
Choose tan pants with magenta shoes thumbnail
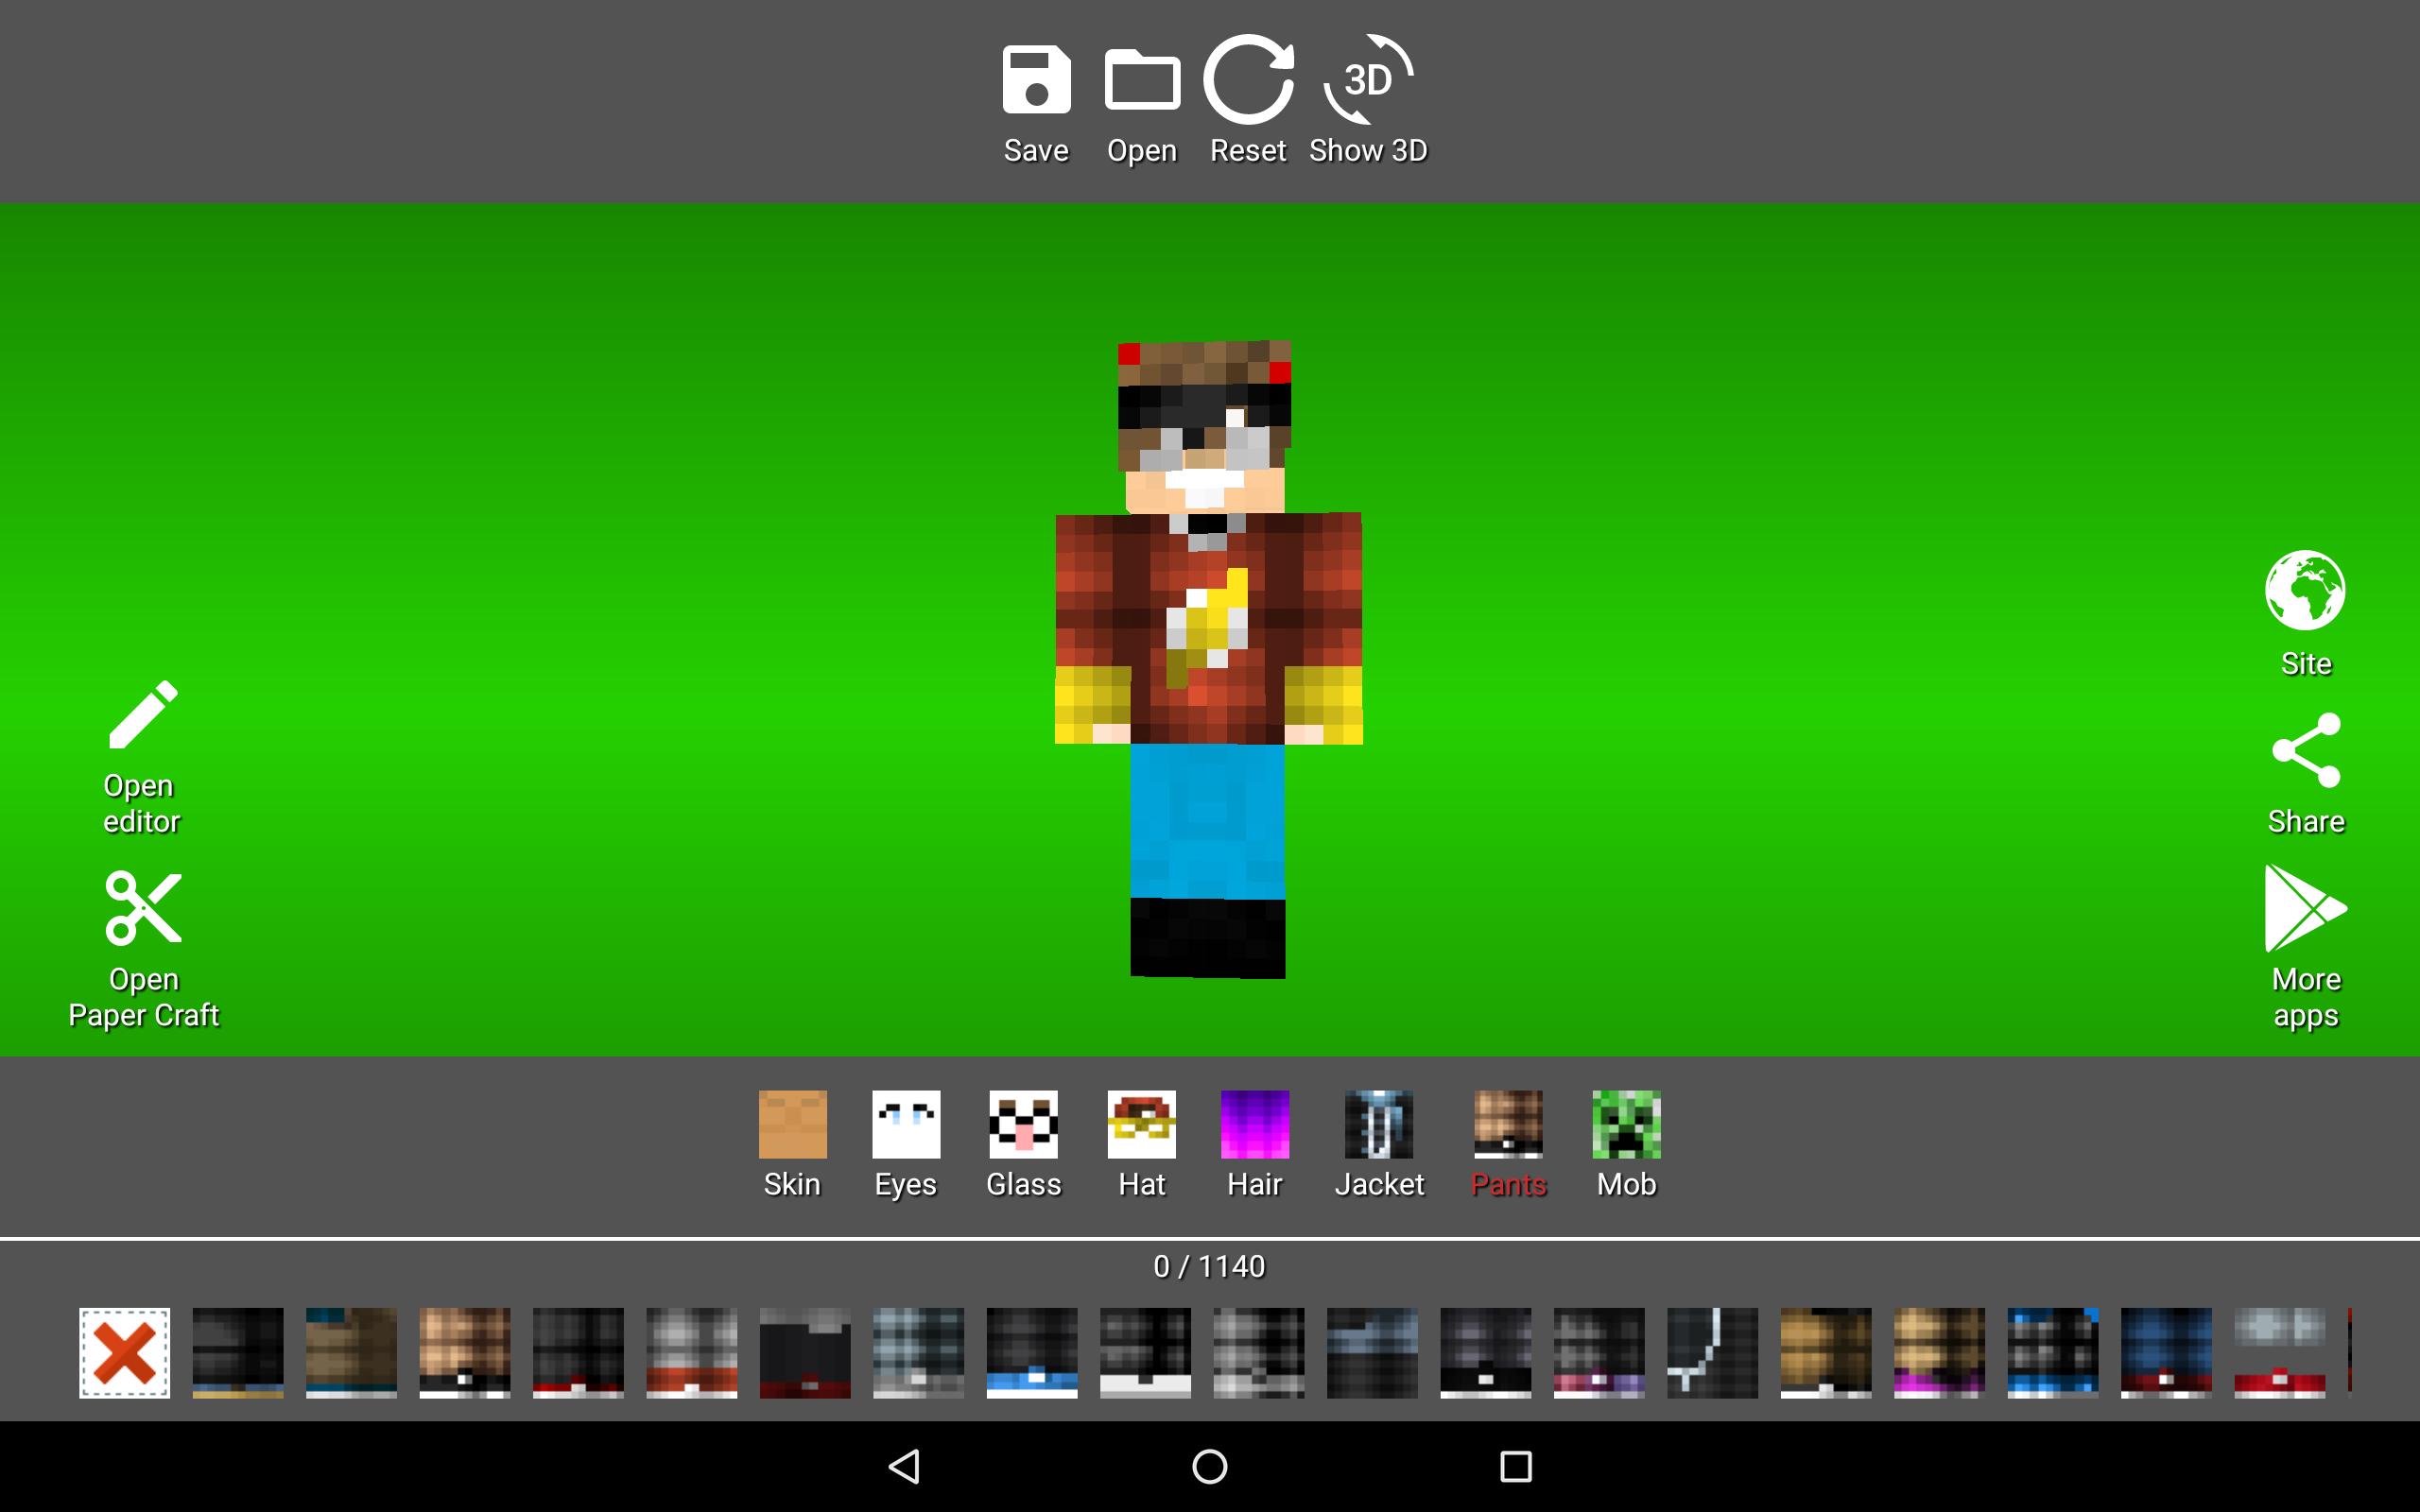click(1940, 1352)
